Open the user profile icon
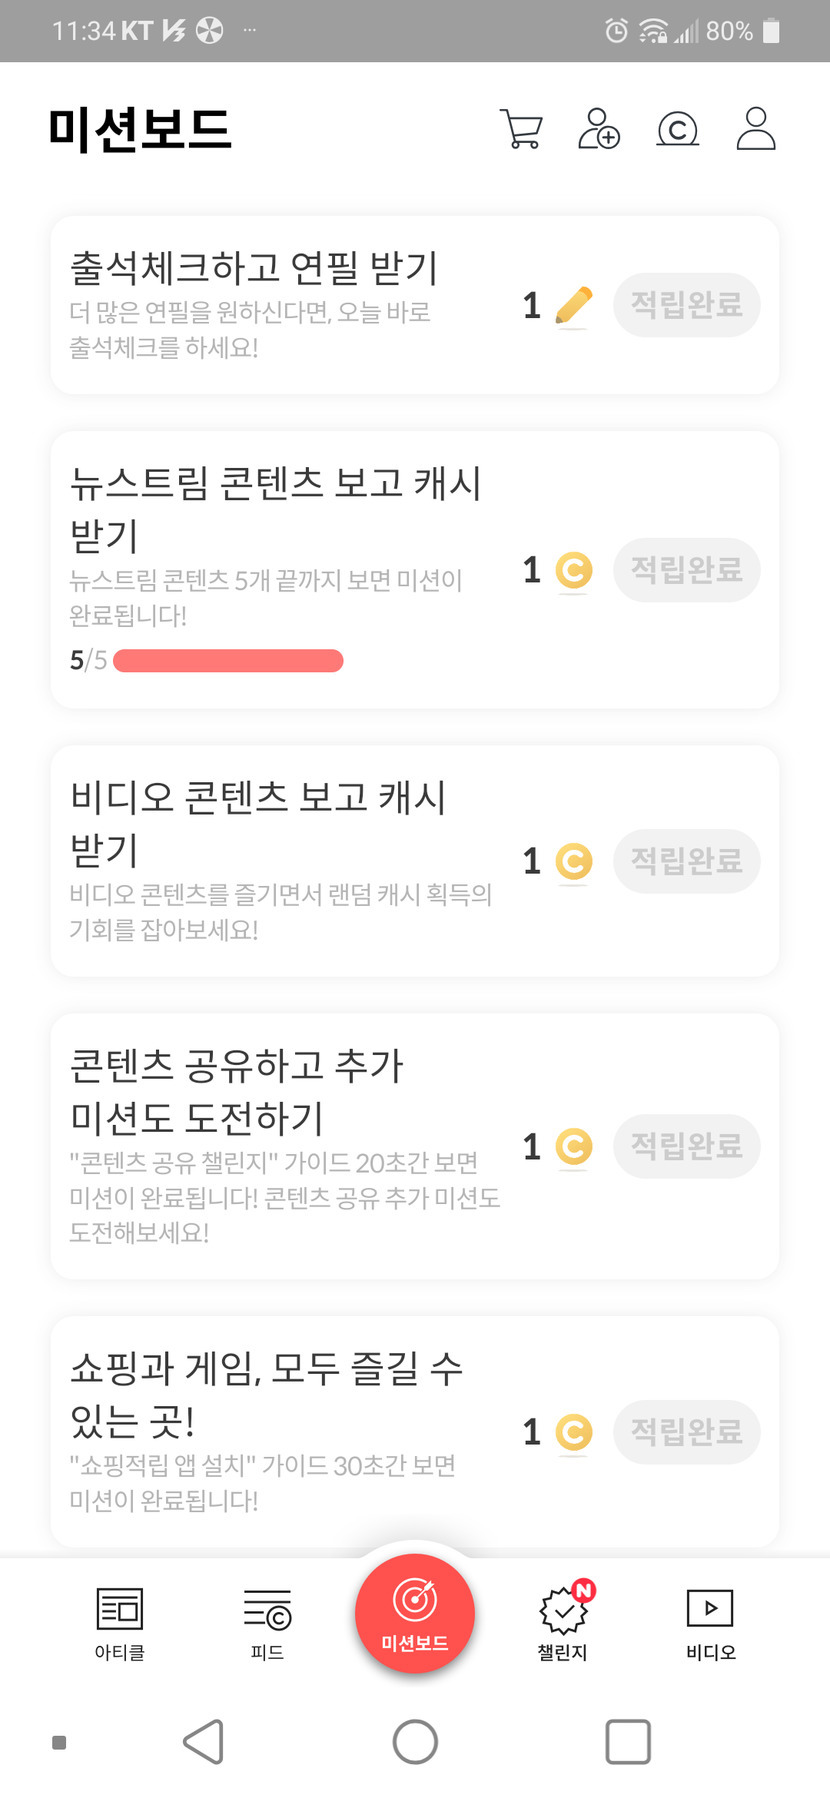830x1798 pixels. [x=756, y=129]
